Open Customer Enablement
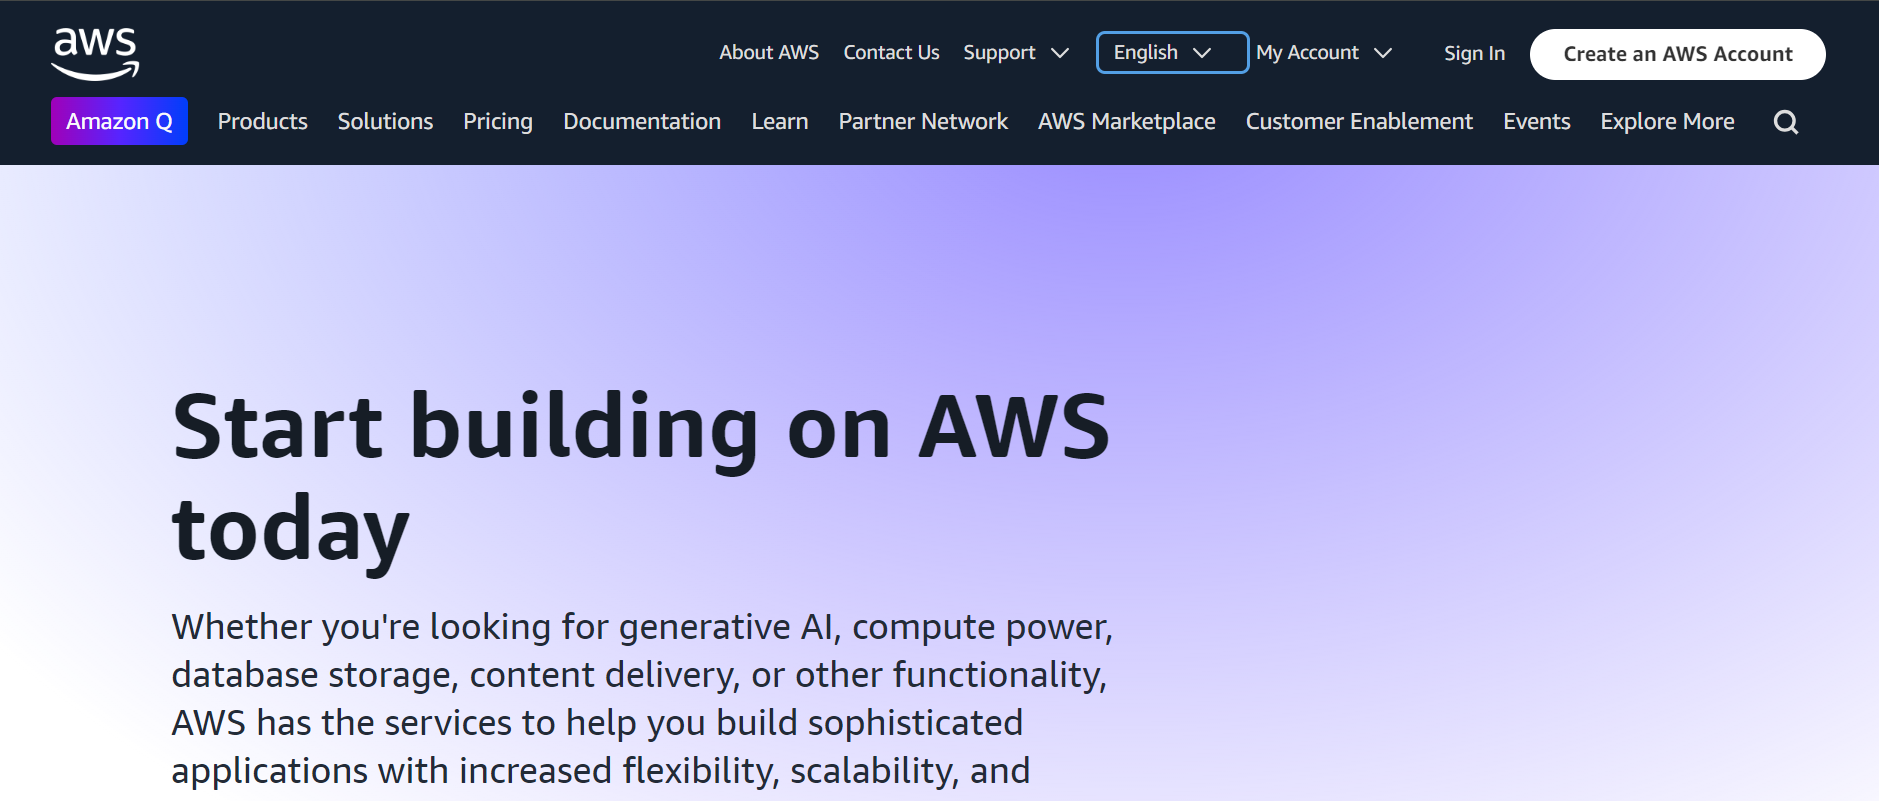 click(1359, 121)
